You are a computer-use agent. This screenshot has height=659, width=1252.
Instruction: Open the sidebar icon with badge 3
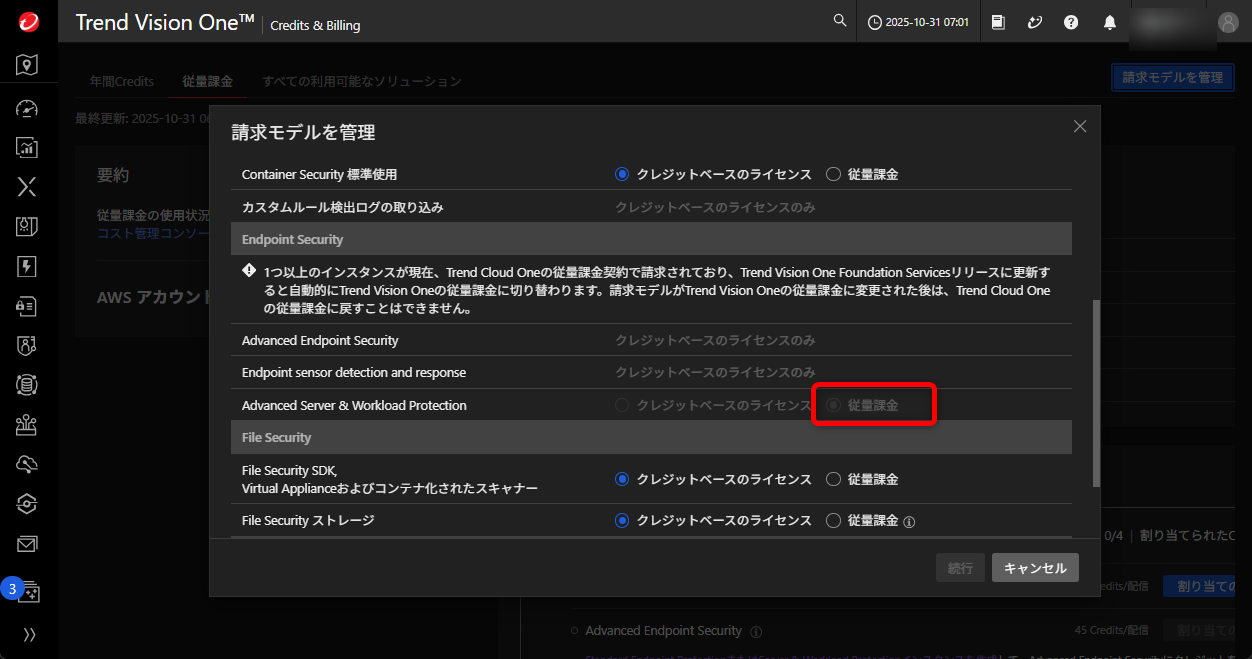click(x=28, y=591)
